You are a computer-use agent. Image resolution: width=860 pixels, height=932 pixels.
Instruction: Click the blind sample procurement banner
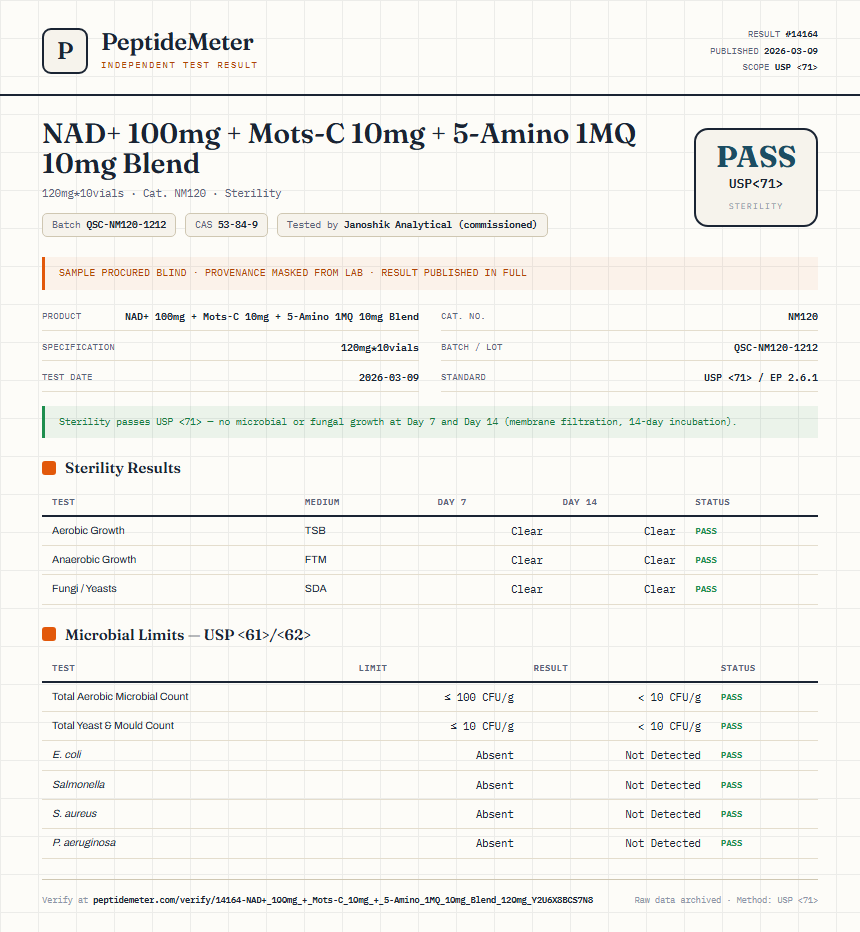pyautogui.click(x=430, y=273)
